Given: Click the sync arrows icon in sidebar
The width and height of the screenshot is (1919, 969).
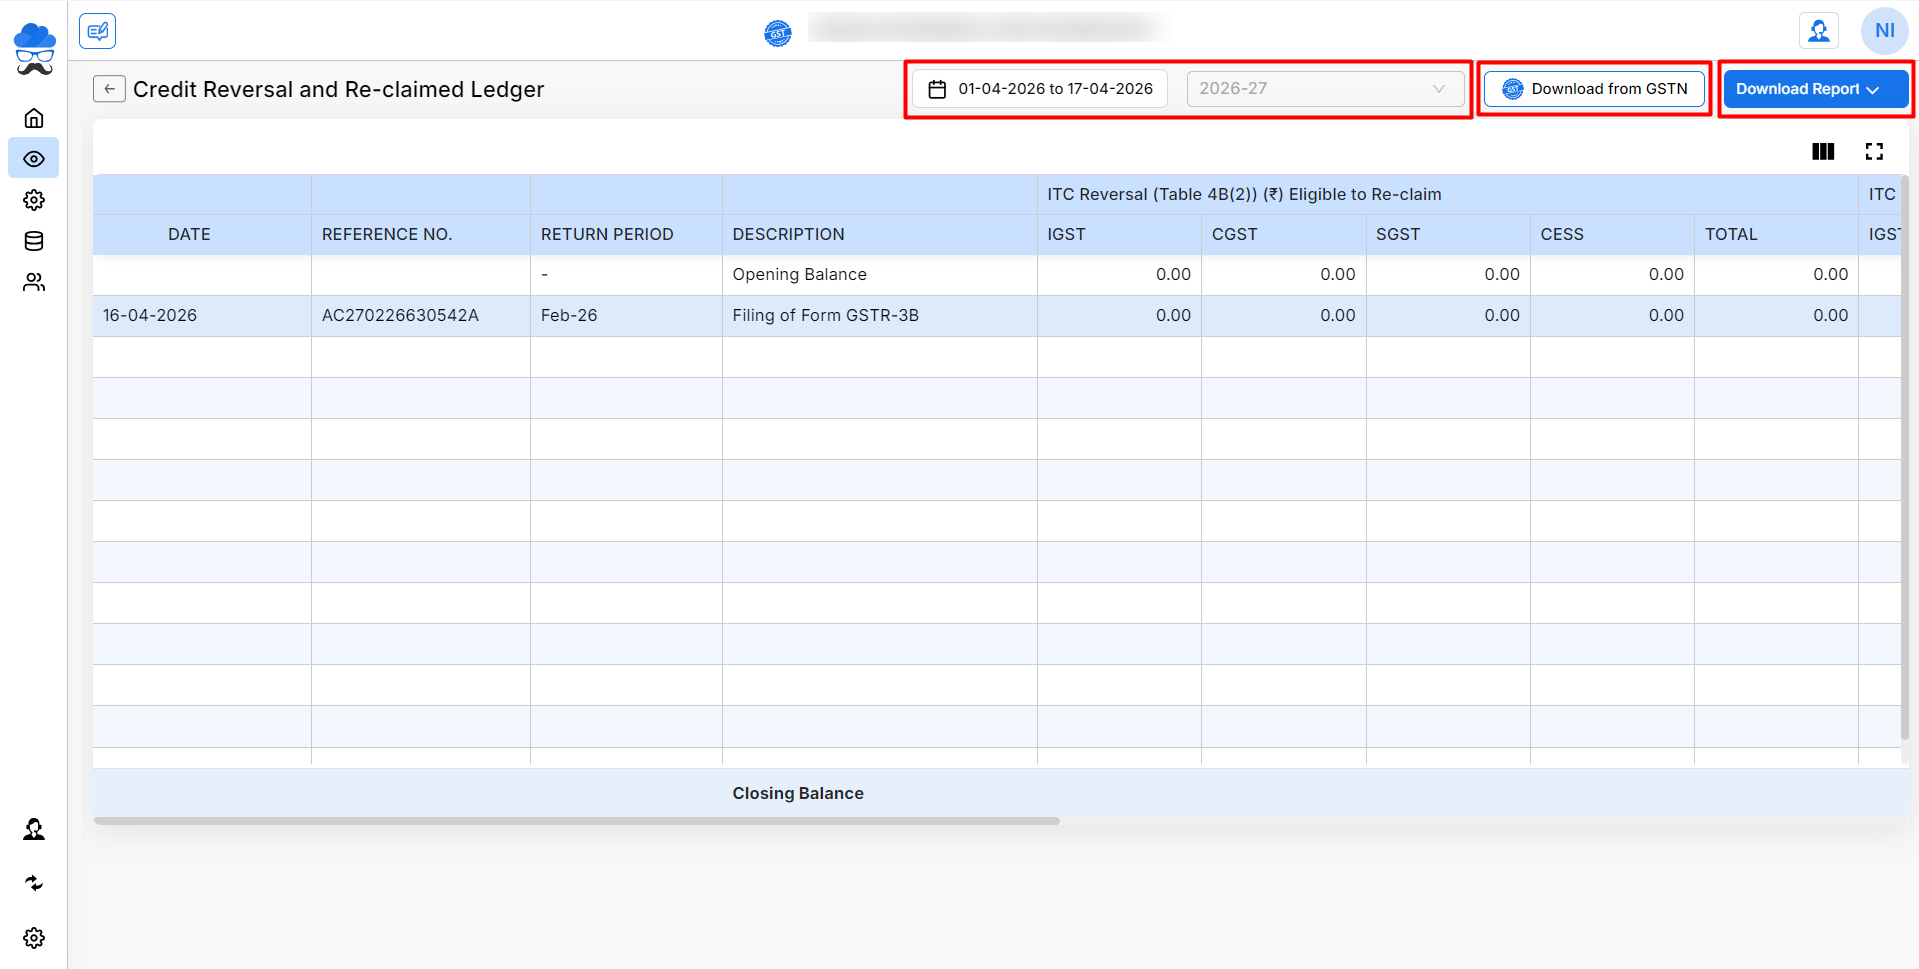Looking at the screenshot, I should tap(34, 883).
